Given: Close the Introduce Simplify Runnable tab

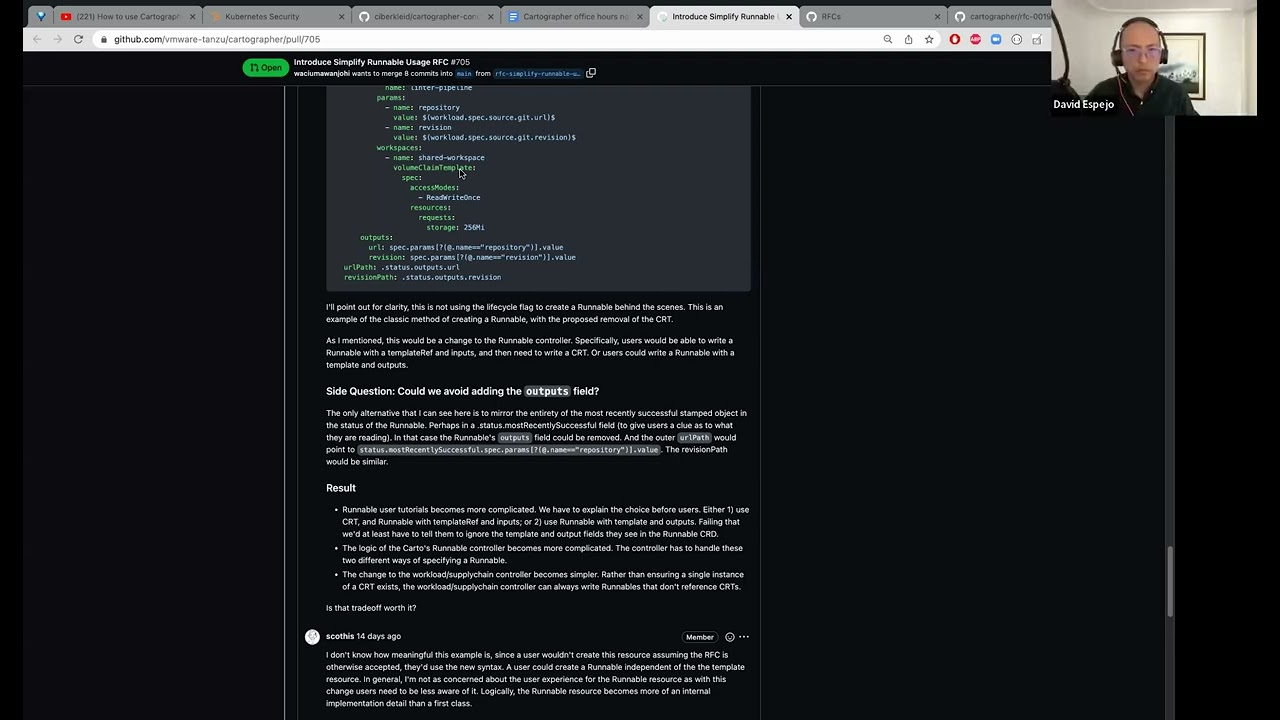Looking at the screenshot, I should [x=789, y=16].
